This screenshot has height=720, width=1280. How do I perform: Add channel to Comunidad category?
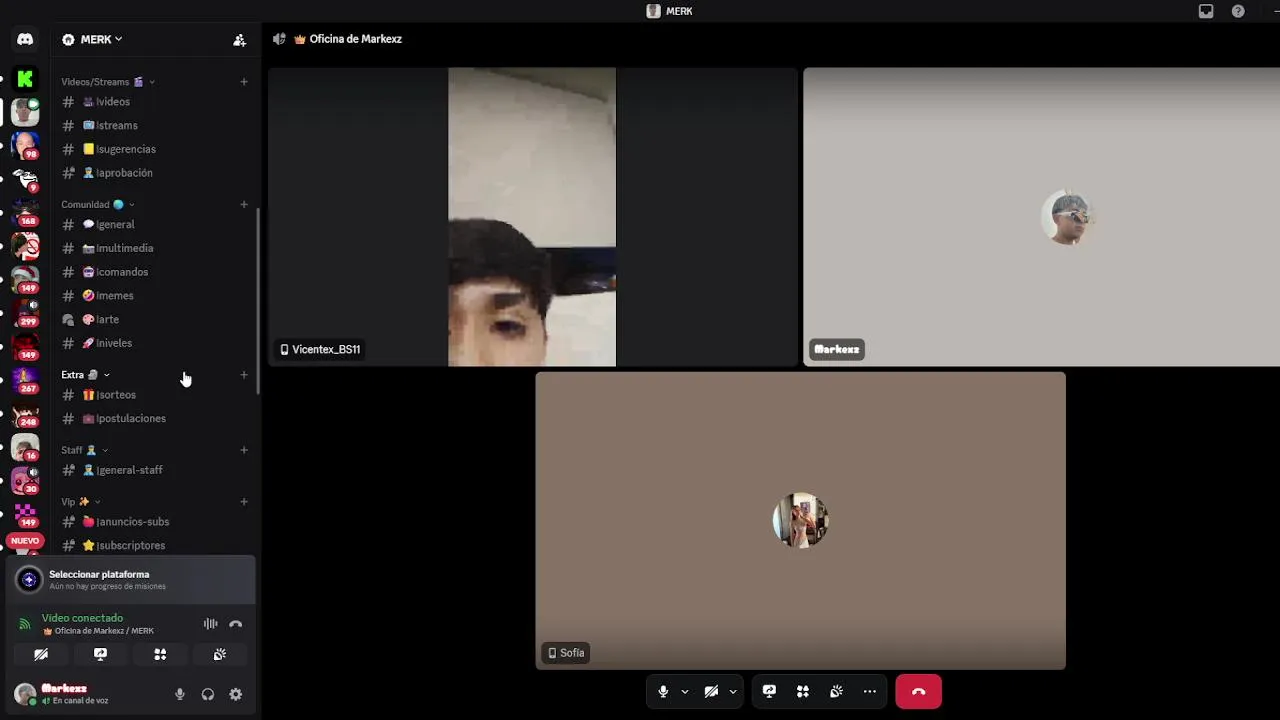(x=244, y=204)
